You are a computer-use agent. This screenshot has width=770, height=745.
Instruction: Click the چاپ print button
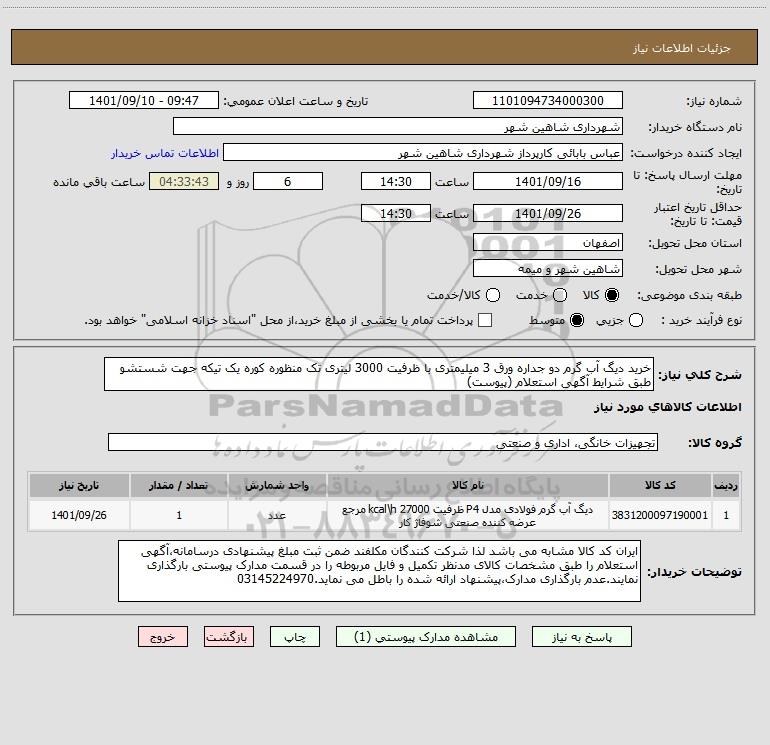click(x=295, y=637)
